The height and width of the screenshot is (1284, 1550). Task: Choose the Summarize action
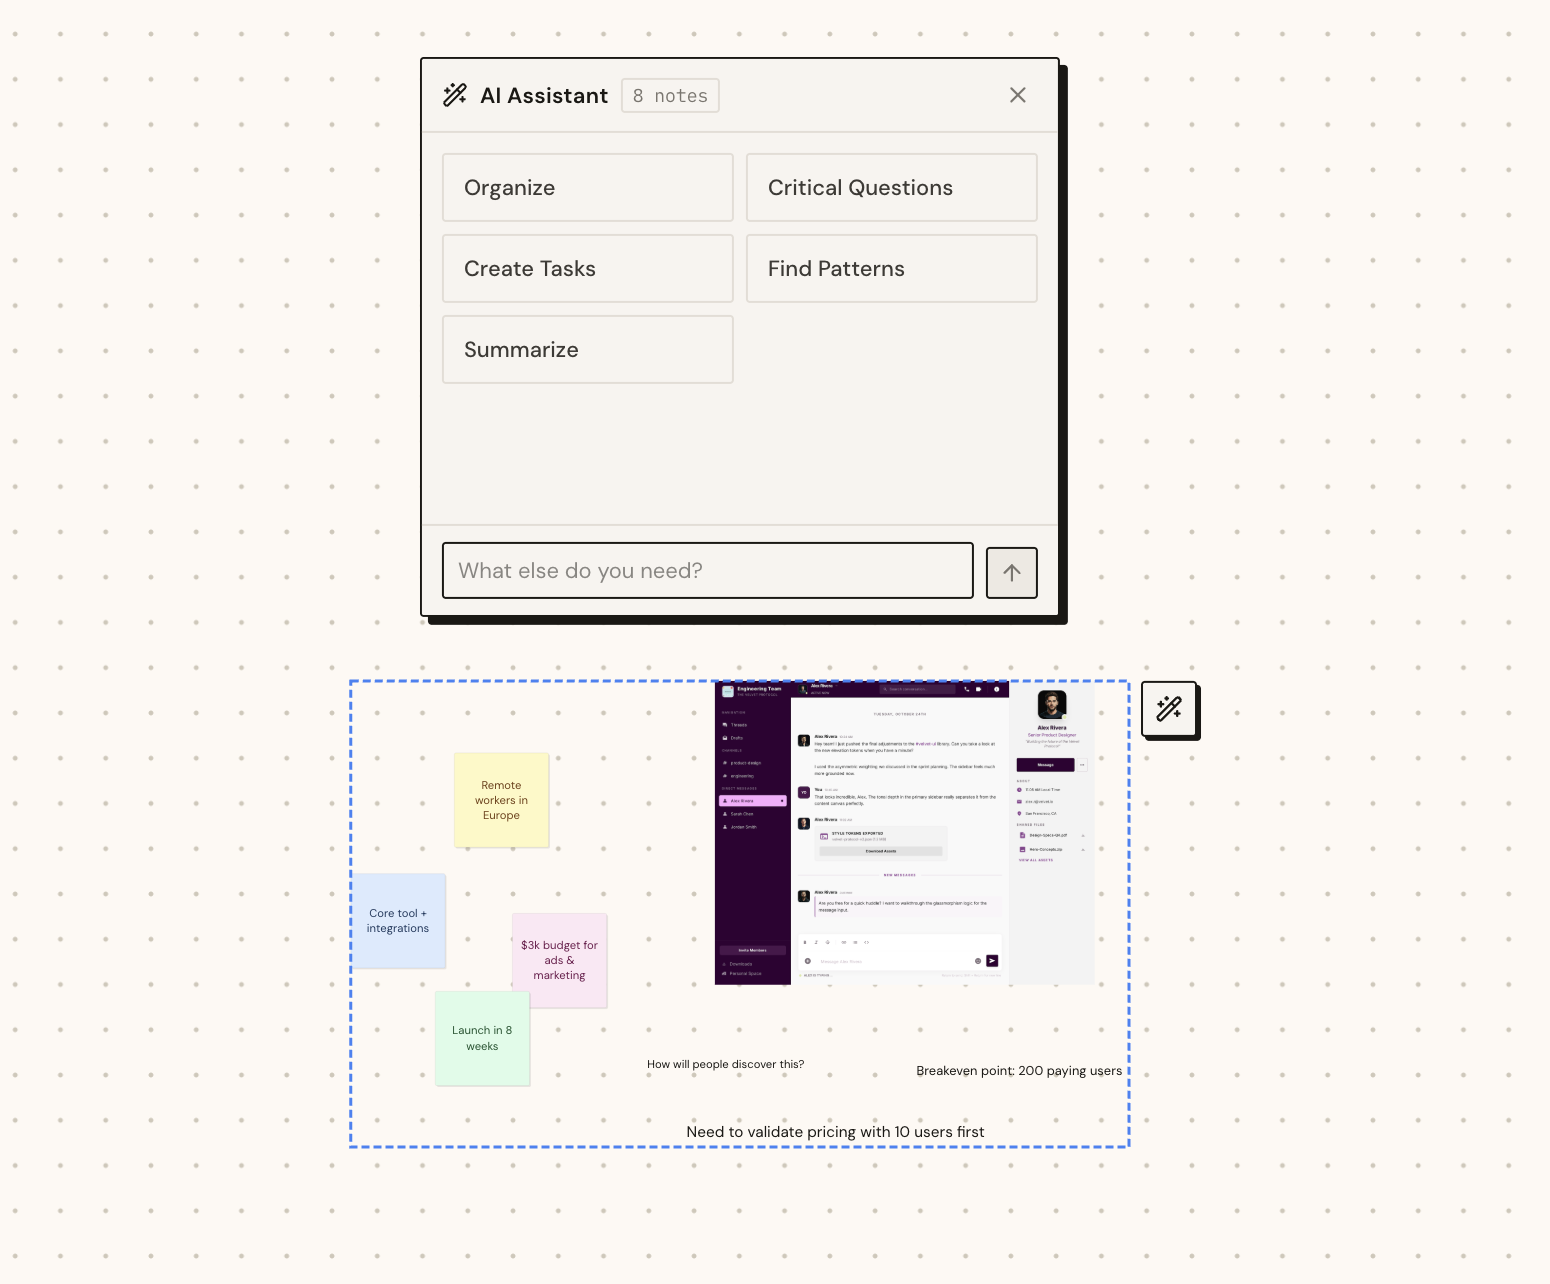(x=588, y=349)
